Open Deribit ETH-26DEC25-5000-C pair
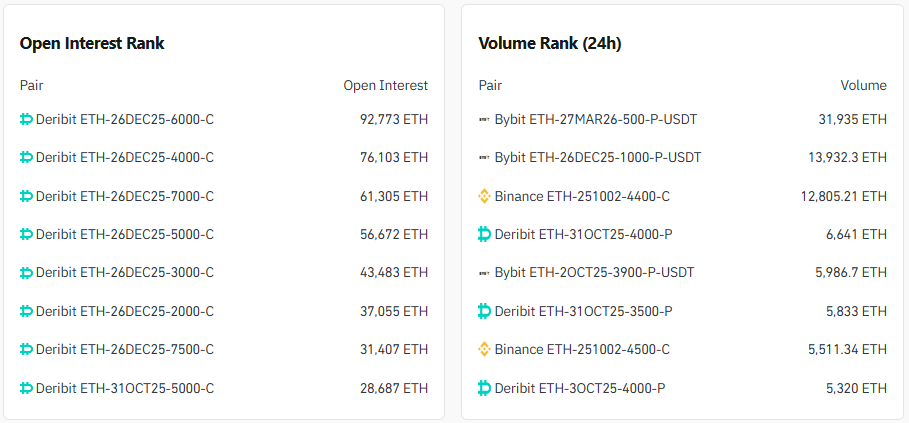 pos(124,235)
